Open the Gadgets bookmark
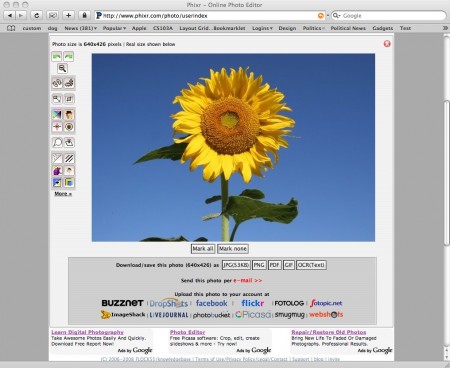 (x=383, y=28)
